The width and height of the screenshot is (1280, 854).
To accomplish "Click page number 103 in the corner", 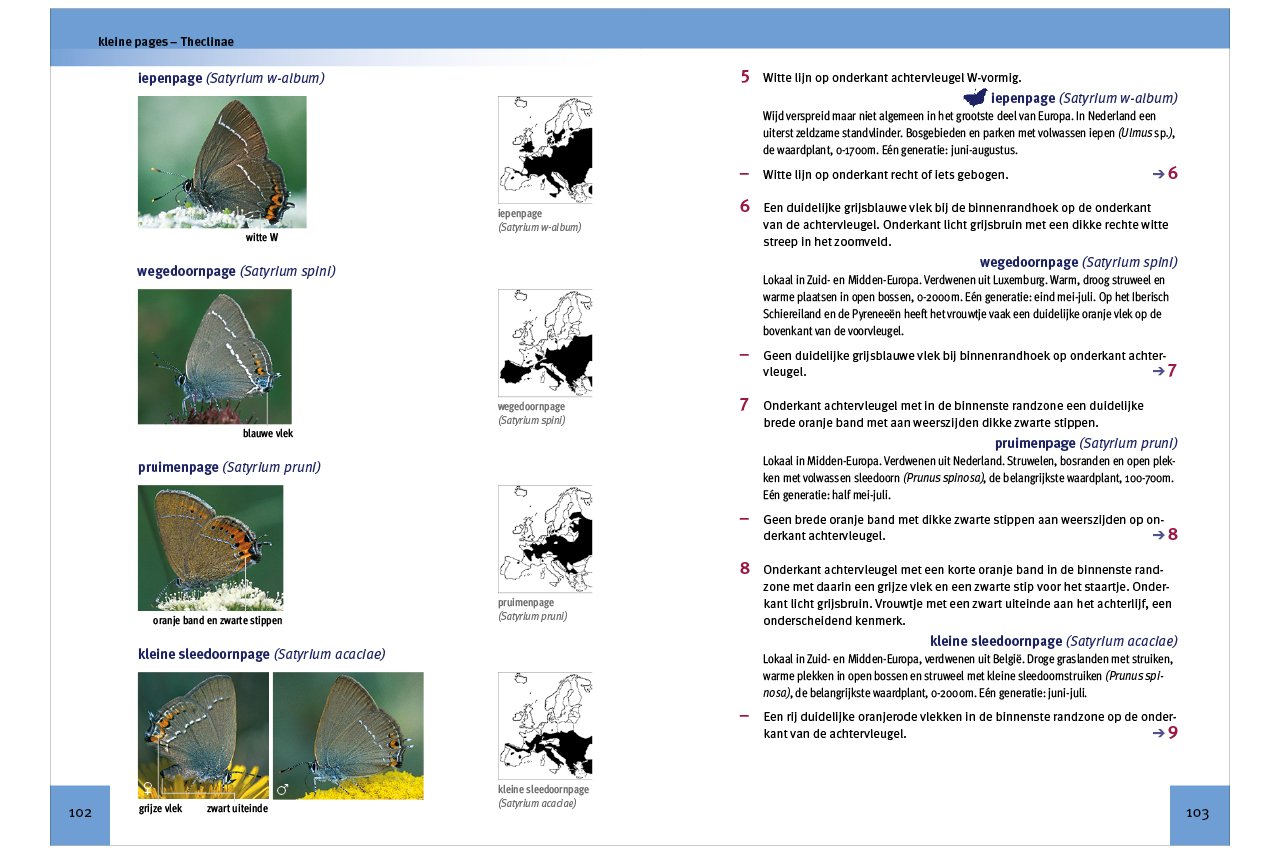I will point(1198,814).
